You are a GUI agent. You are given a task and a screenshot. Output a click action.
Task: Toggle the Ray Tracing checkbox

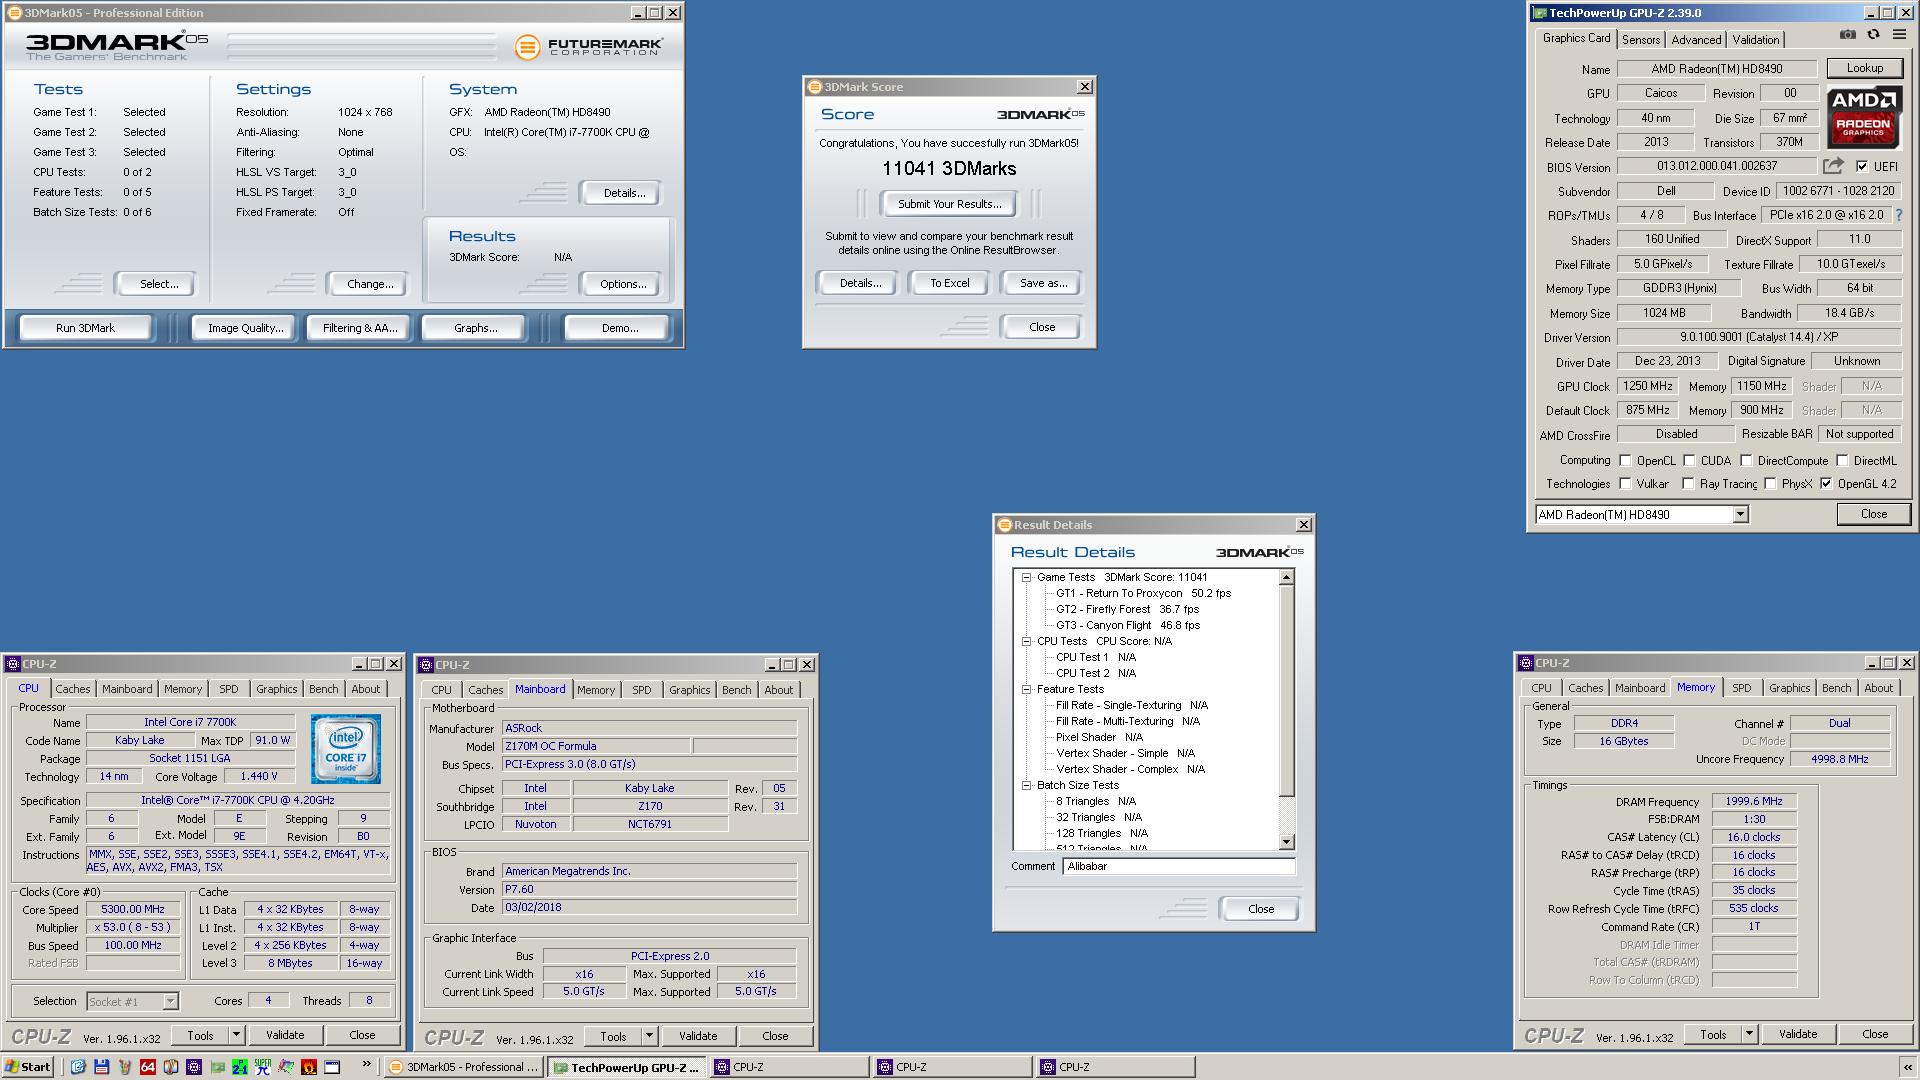click(1688, 484)
